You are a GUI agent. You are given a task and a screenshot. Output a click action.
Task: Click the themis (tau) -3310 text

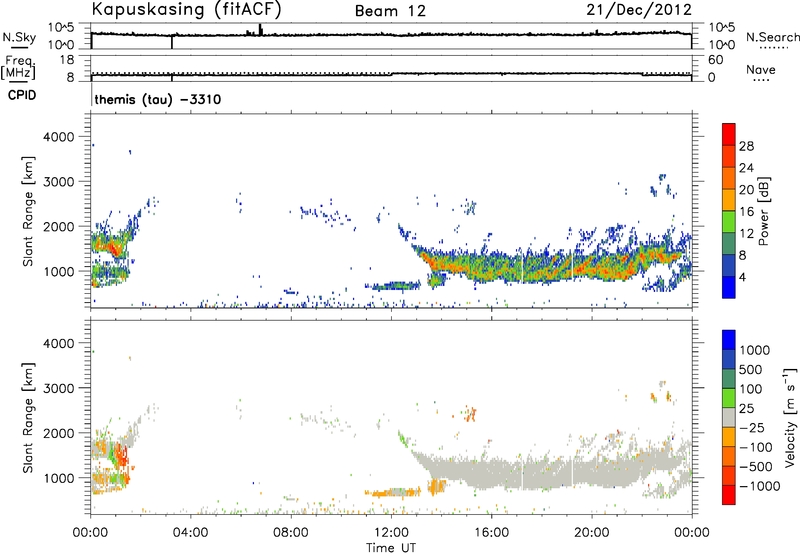click(158, 99)
